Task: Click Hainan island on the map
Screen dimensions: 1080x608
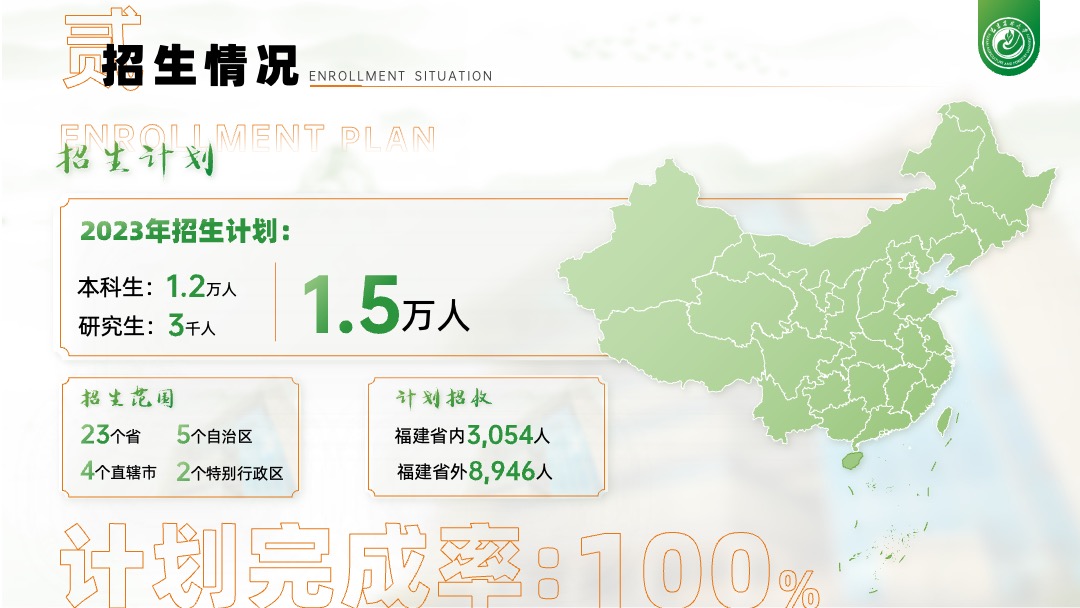Action: 853,459
